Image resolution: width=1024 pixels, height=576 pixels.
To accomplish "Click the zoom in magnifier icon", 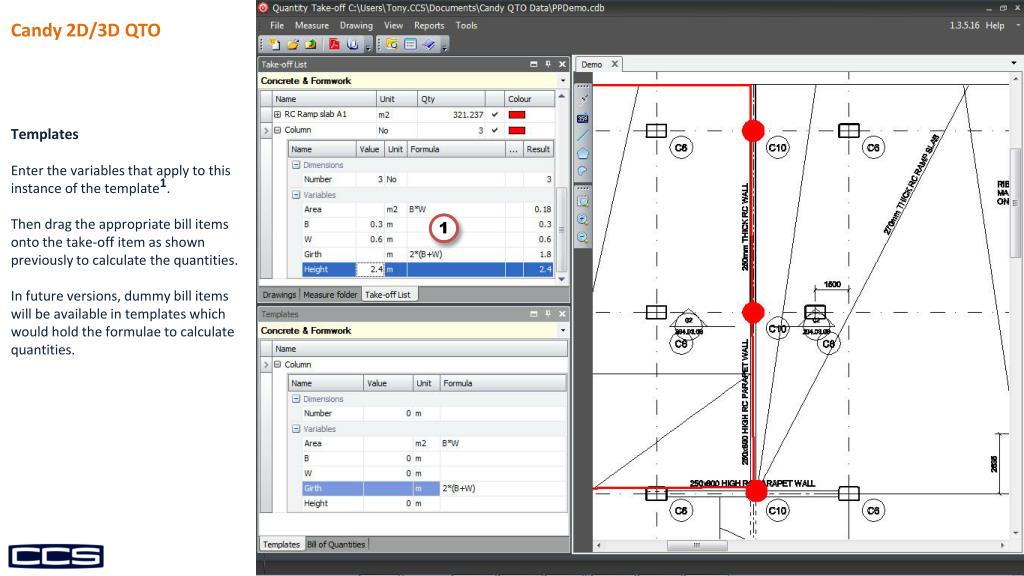I will [583, 220].
